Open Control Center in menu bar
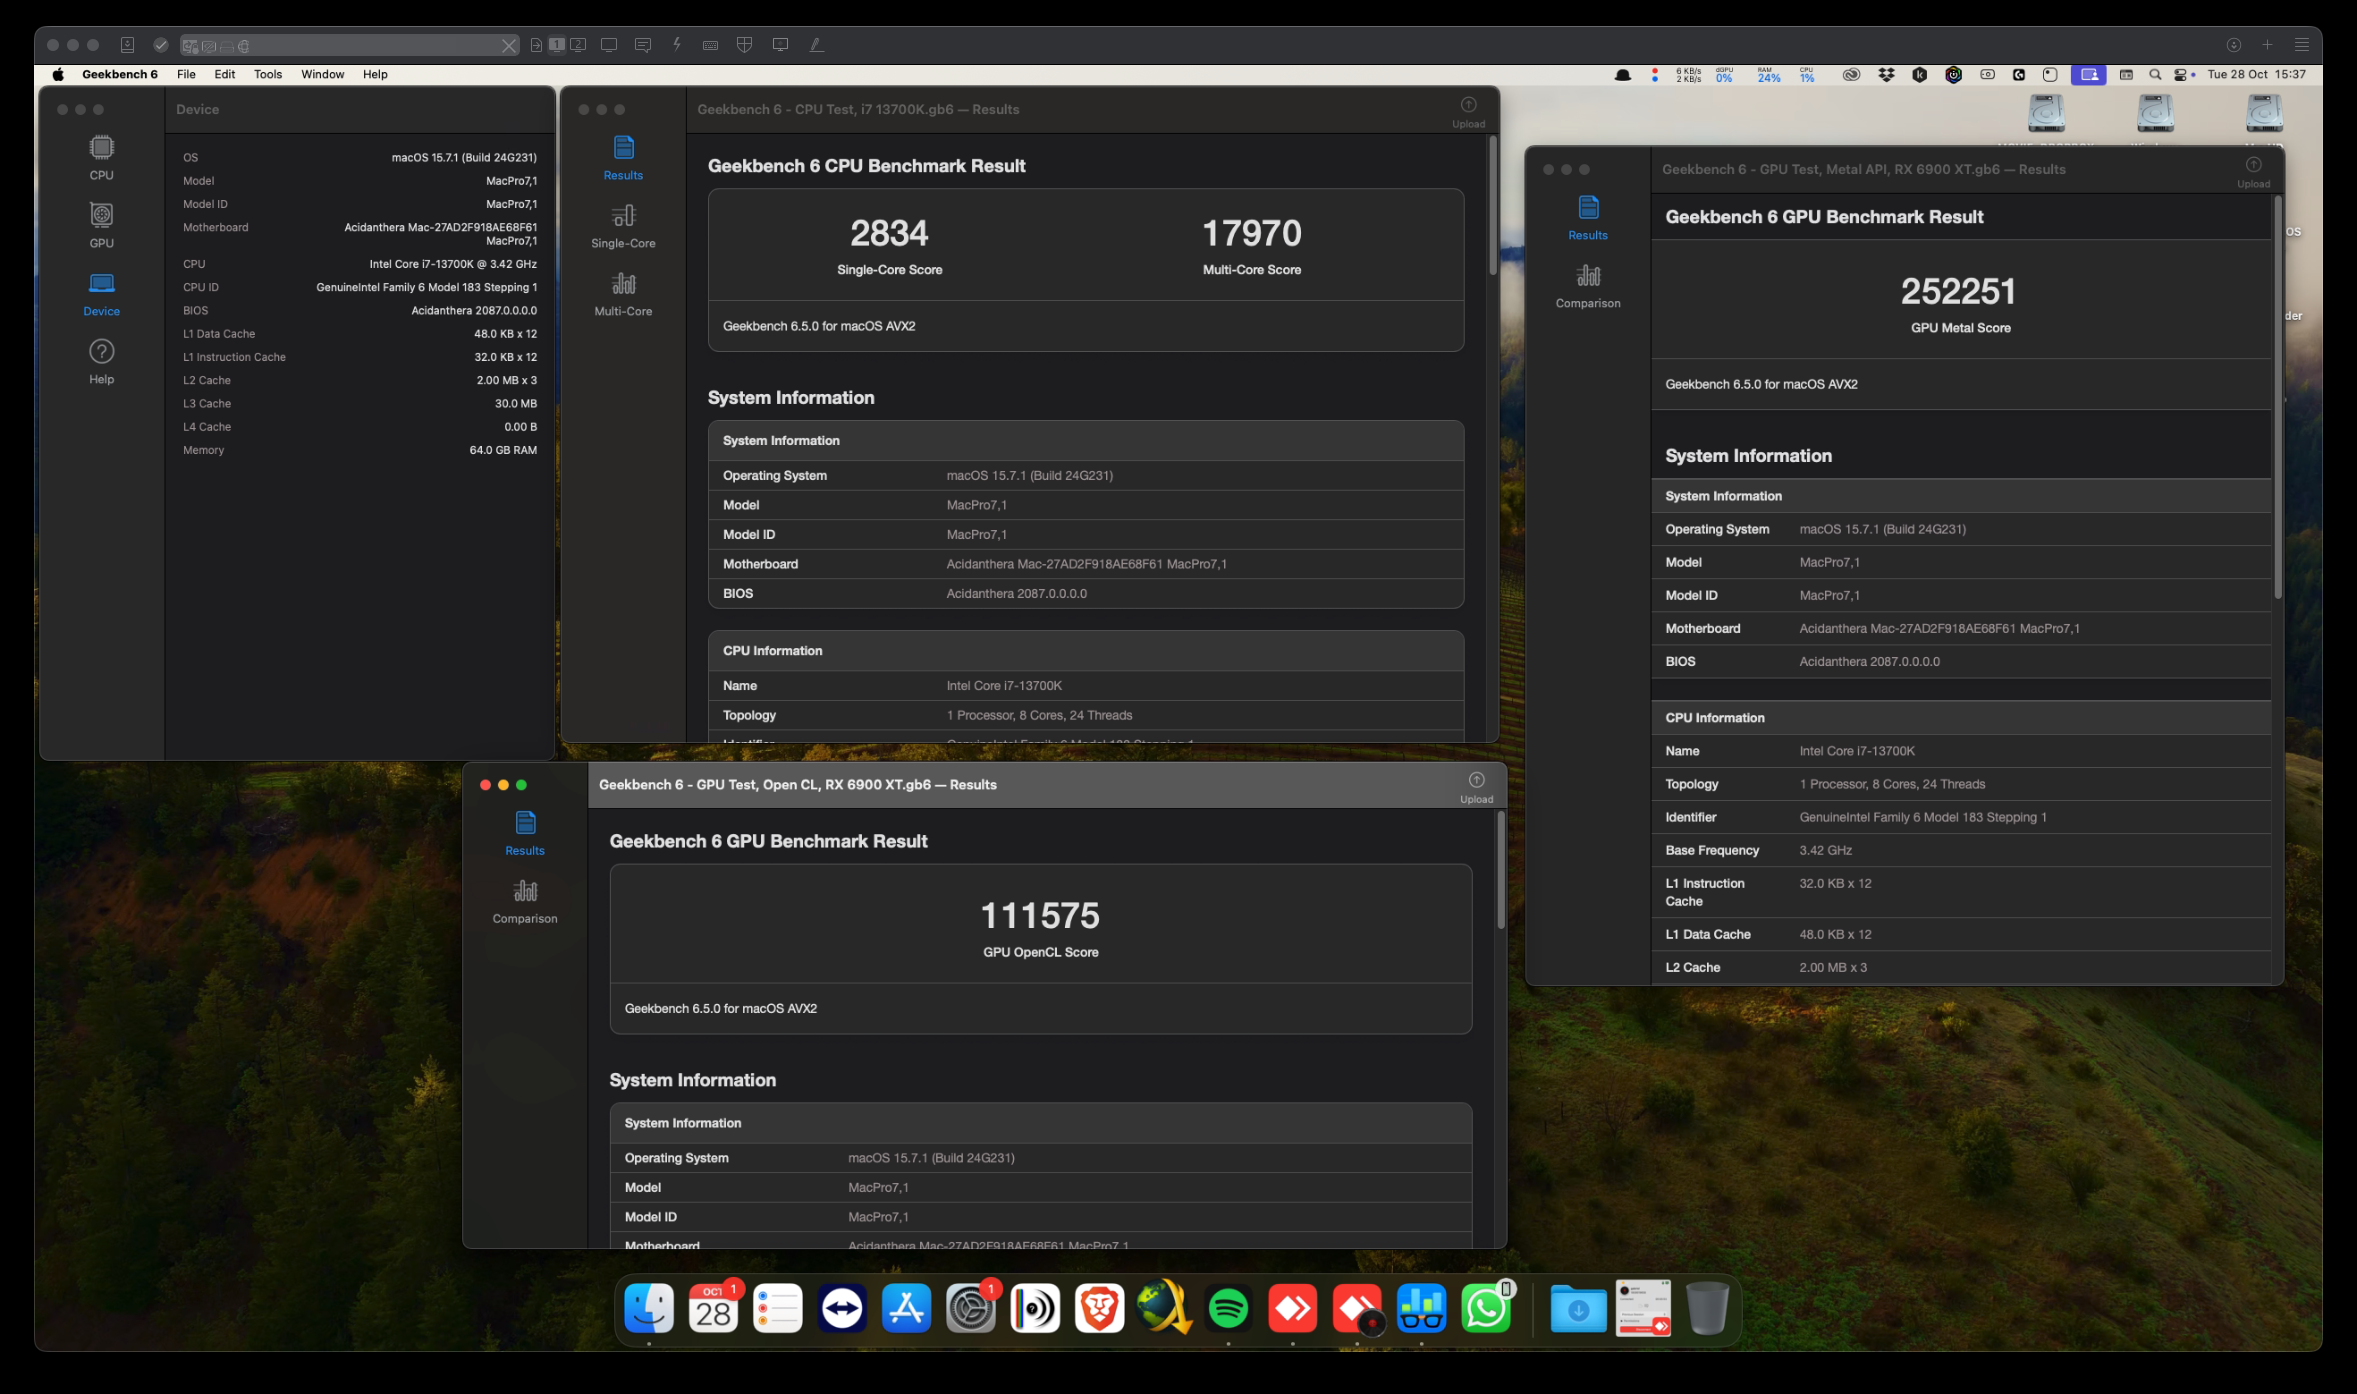 tap(2181, 74)
